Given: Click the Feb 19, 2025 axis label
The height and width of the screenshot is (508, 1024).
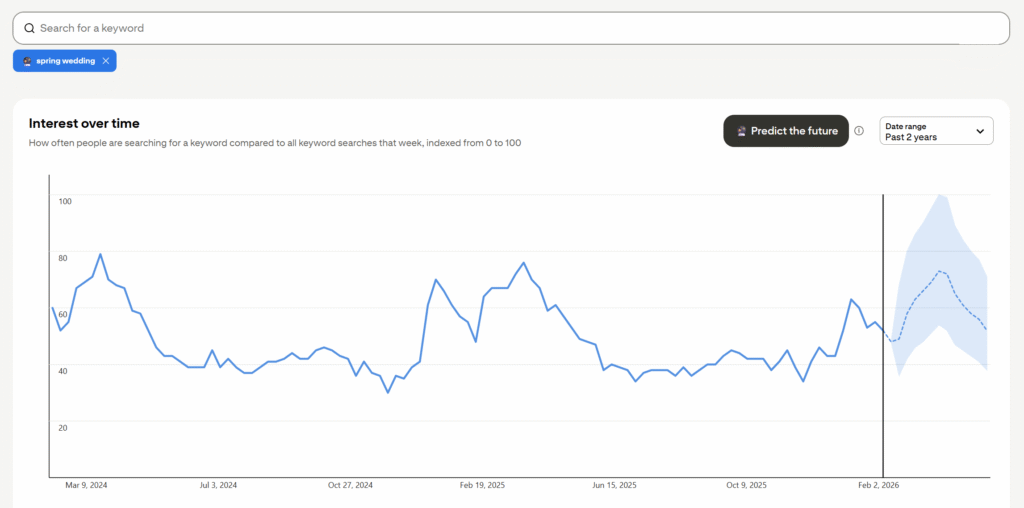Looking at the screenshot, I should [482, 485].
